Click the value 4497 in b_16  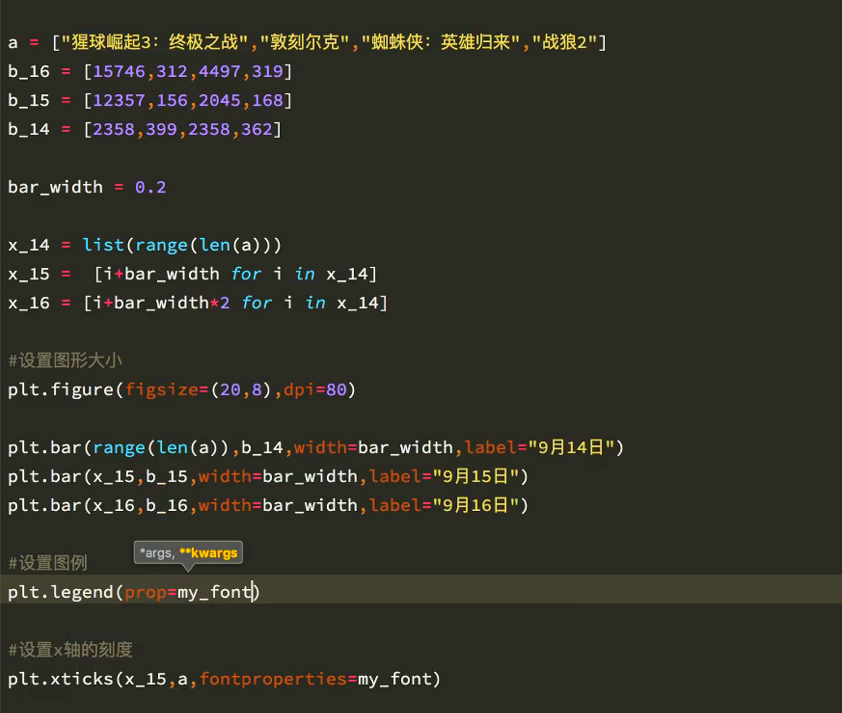coord(219,71)
